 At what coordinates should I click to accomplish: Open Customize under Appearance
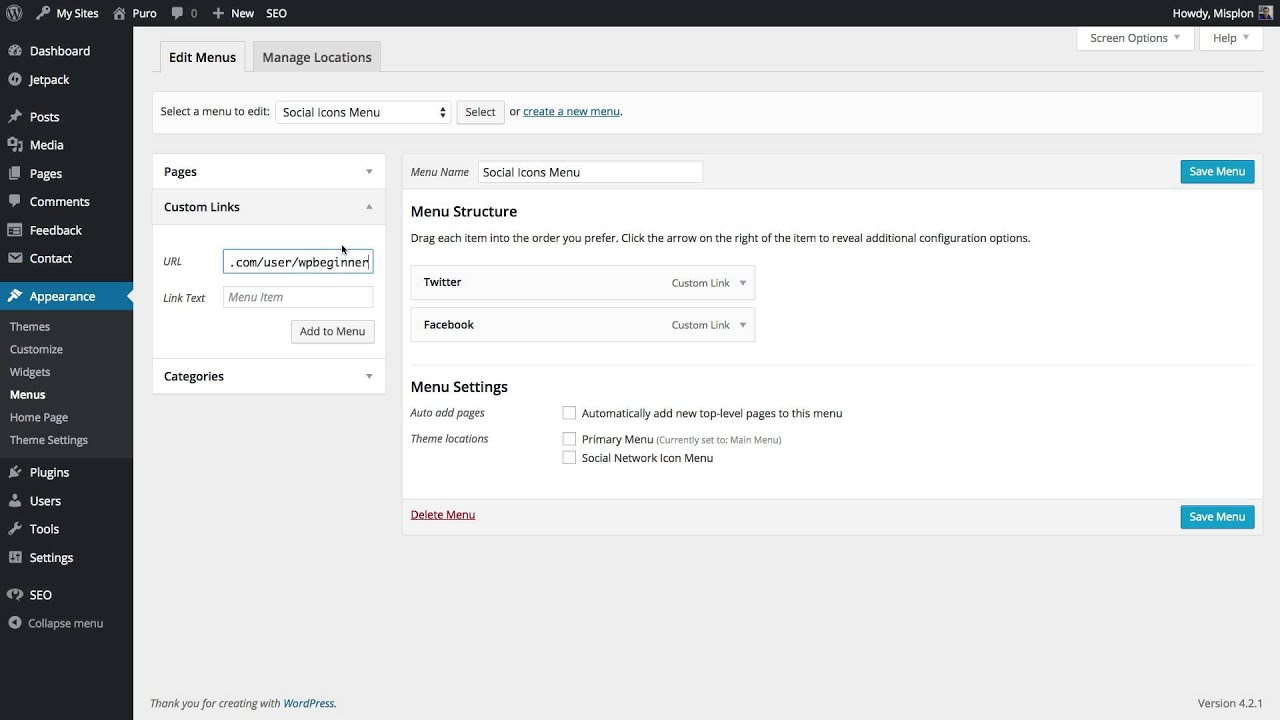click(36, 349)
